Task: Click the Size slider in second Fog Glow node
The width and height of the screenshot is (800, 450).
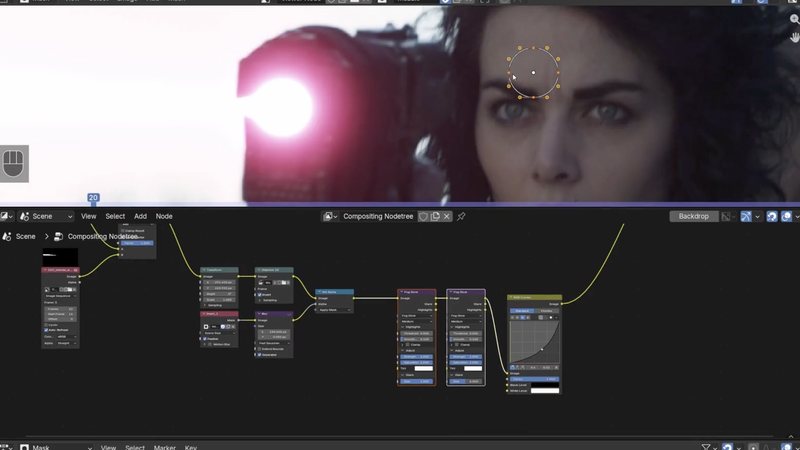Action: [465, 381]
